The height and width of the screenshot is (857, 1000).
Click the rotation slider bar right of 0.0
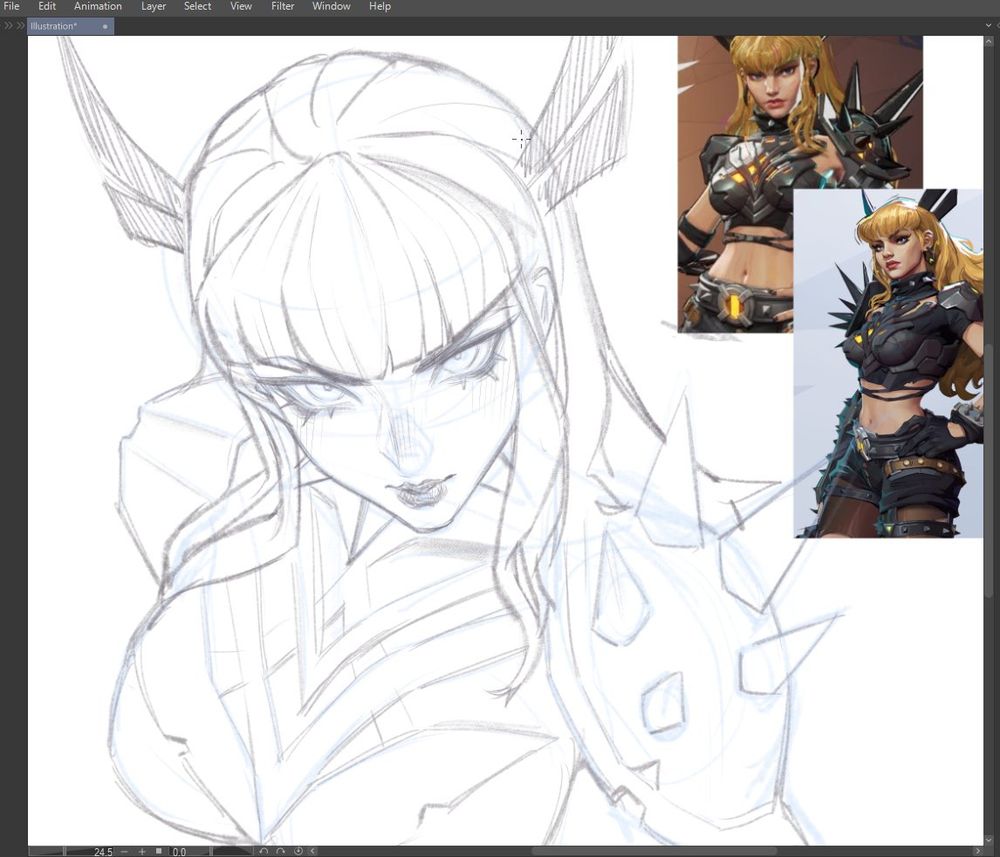coord(220,851)
